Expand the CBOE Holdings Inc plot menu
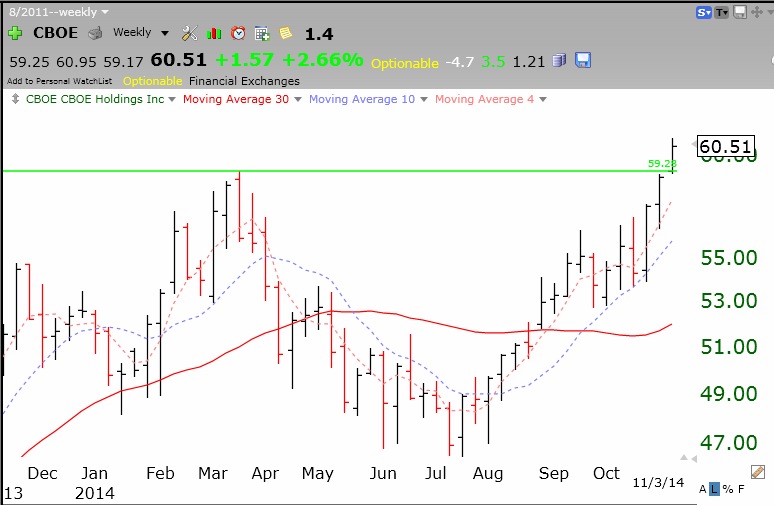Screen dimensions: 774x505 (x=172, y=99)
